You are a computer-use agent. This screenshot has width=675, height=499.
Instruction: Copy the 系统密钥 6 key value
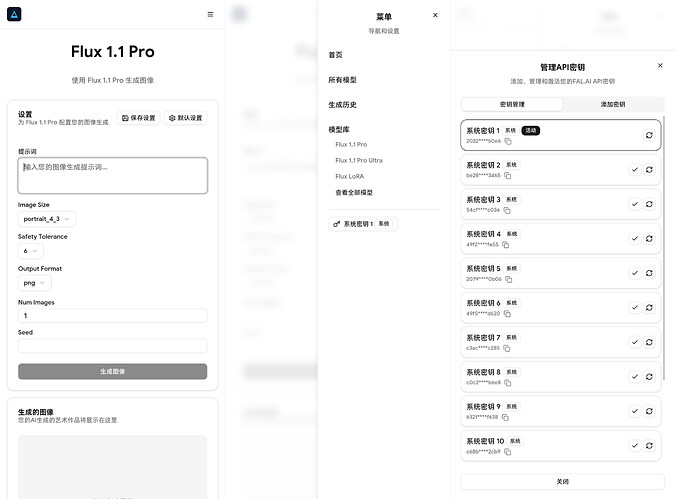pyautogui.click(x=508, y=314)
